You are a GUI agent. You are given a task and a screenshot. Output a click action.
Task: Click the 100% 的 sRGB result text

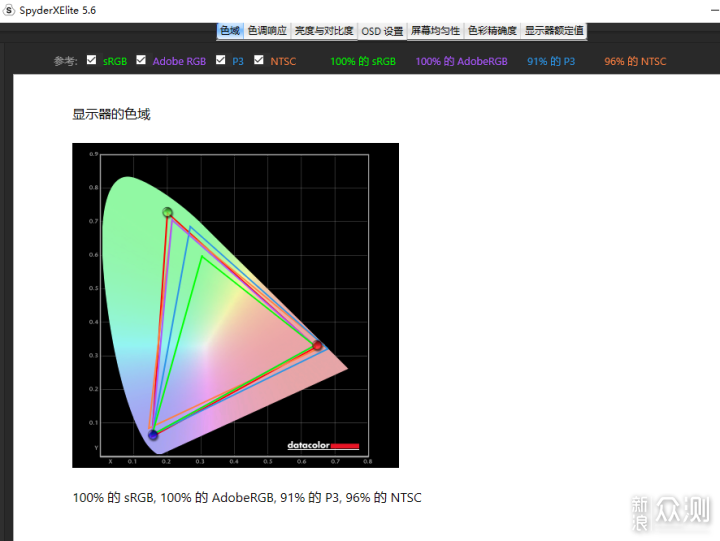tap(363, 61)
